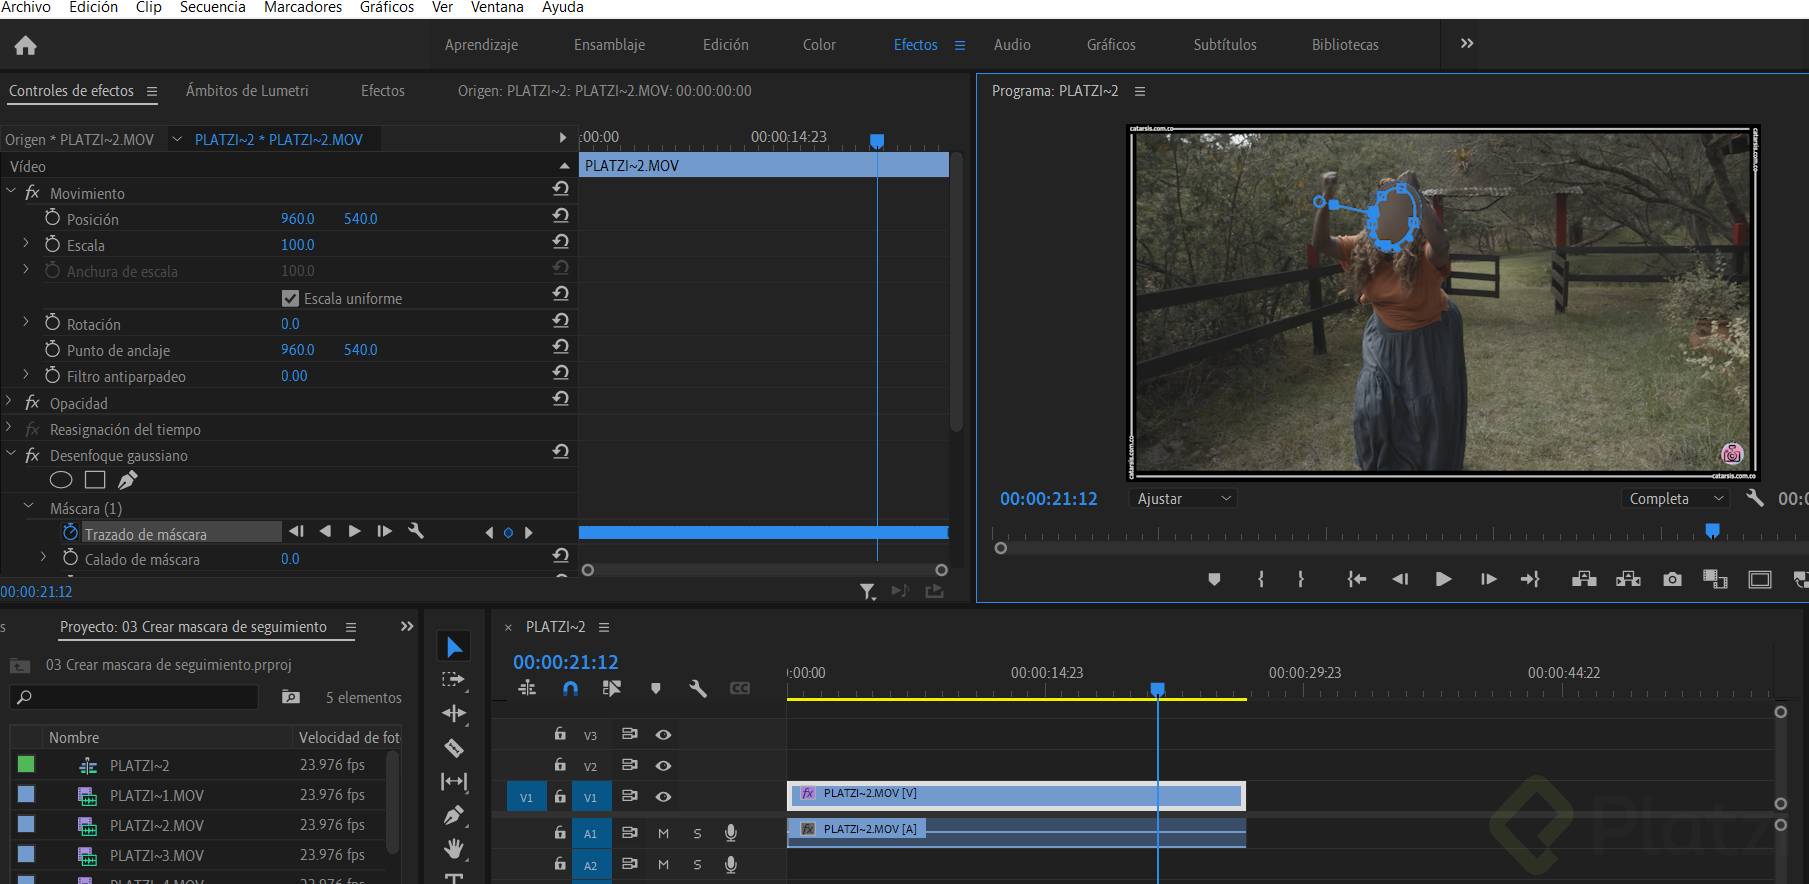1809x884 pixels.
Task: Click the Home icon
Action: 26,46
